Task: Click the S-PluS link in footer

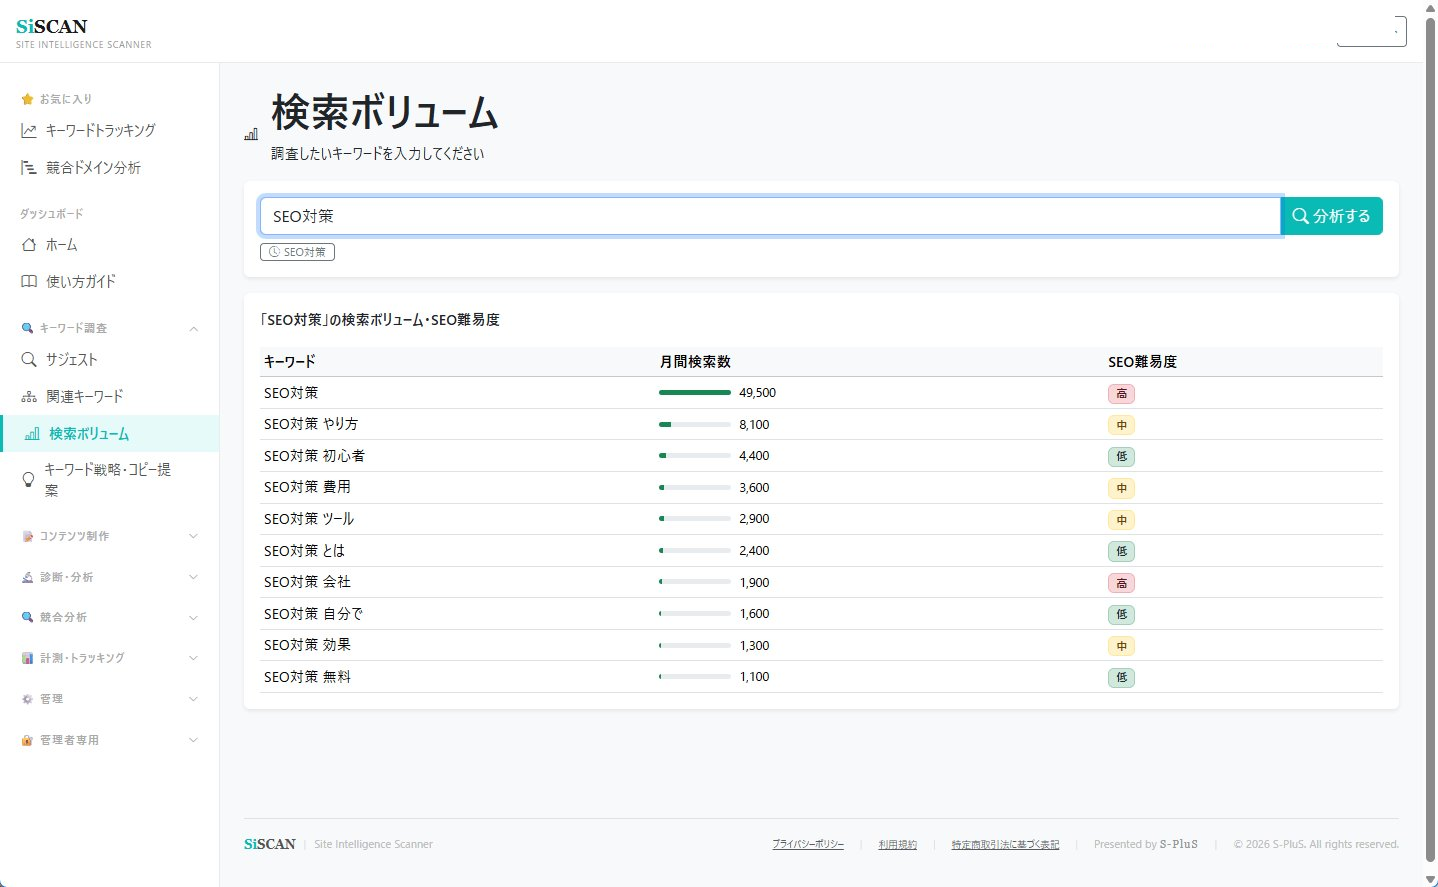Action: (1178, 845)
